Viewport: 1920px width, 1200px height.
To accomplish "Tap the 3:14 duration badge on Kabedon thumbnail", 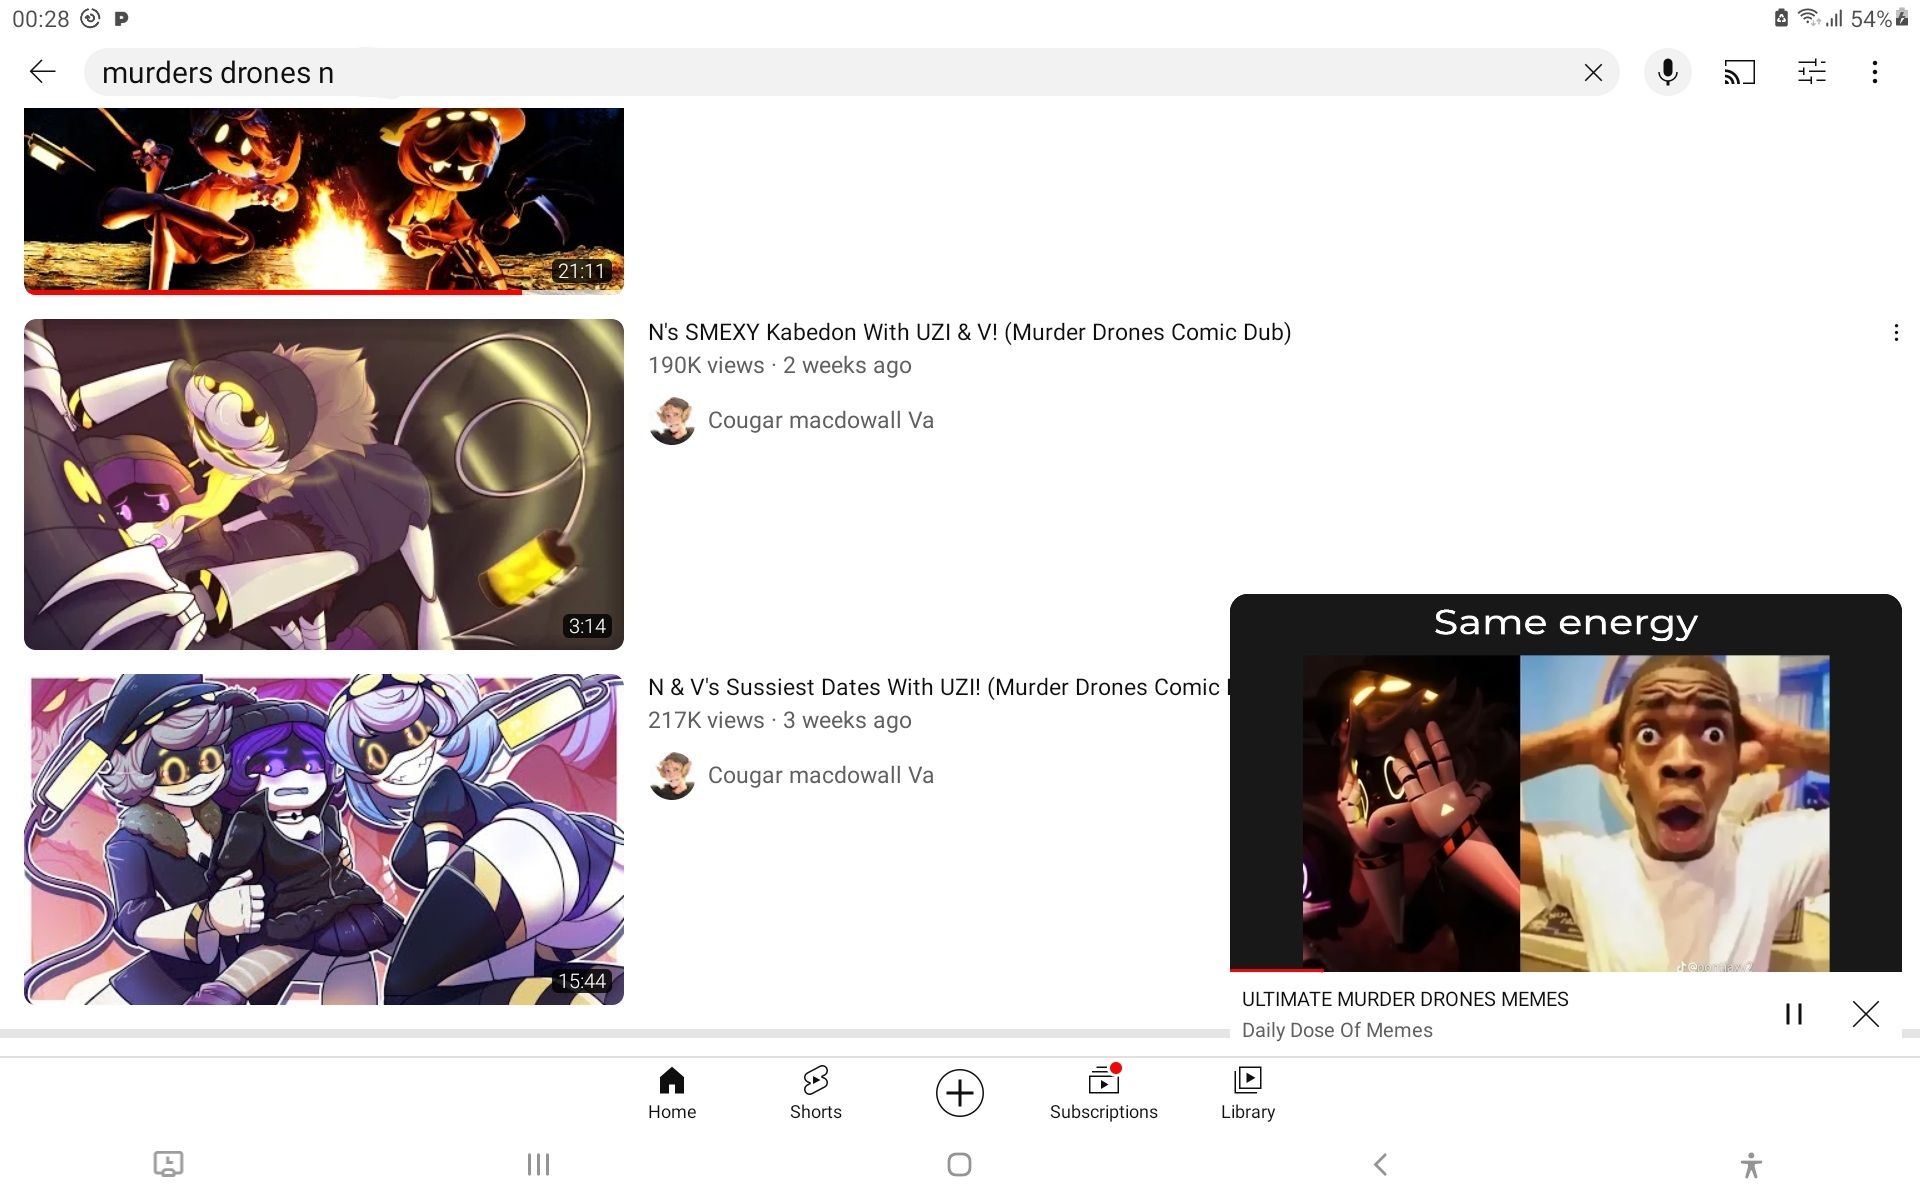I will (x=587, y=626).
